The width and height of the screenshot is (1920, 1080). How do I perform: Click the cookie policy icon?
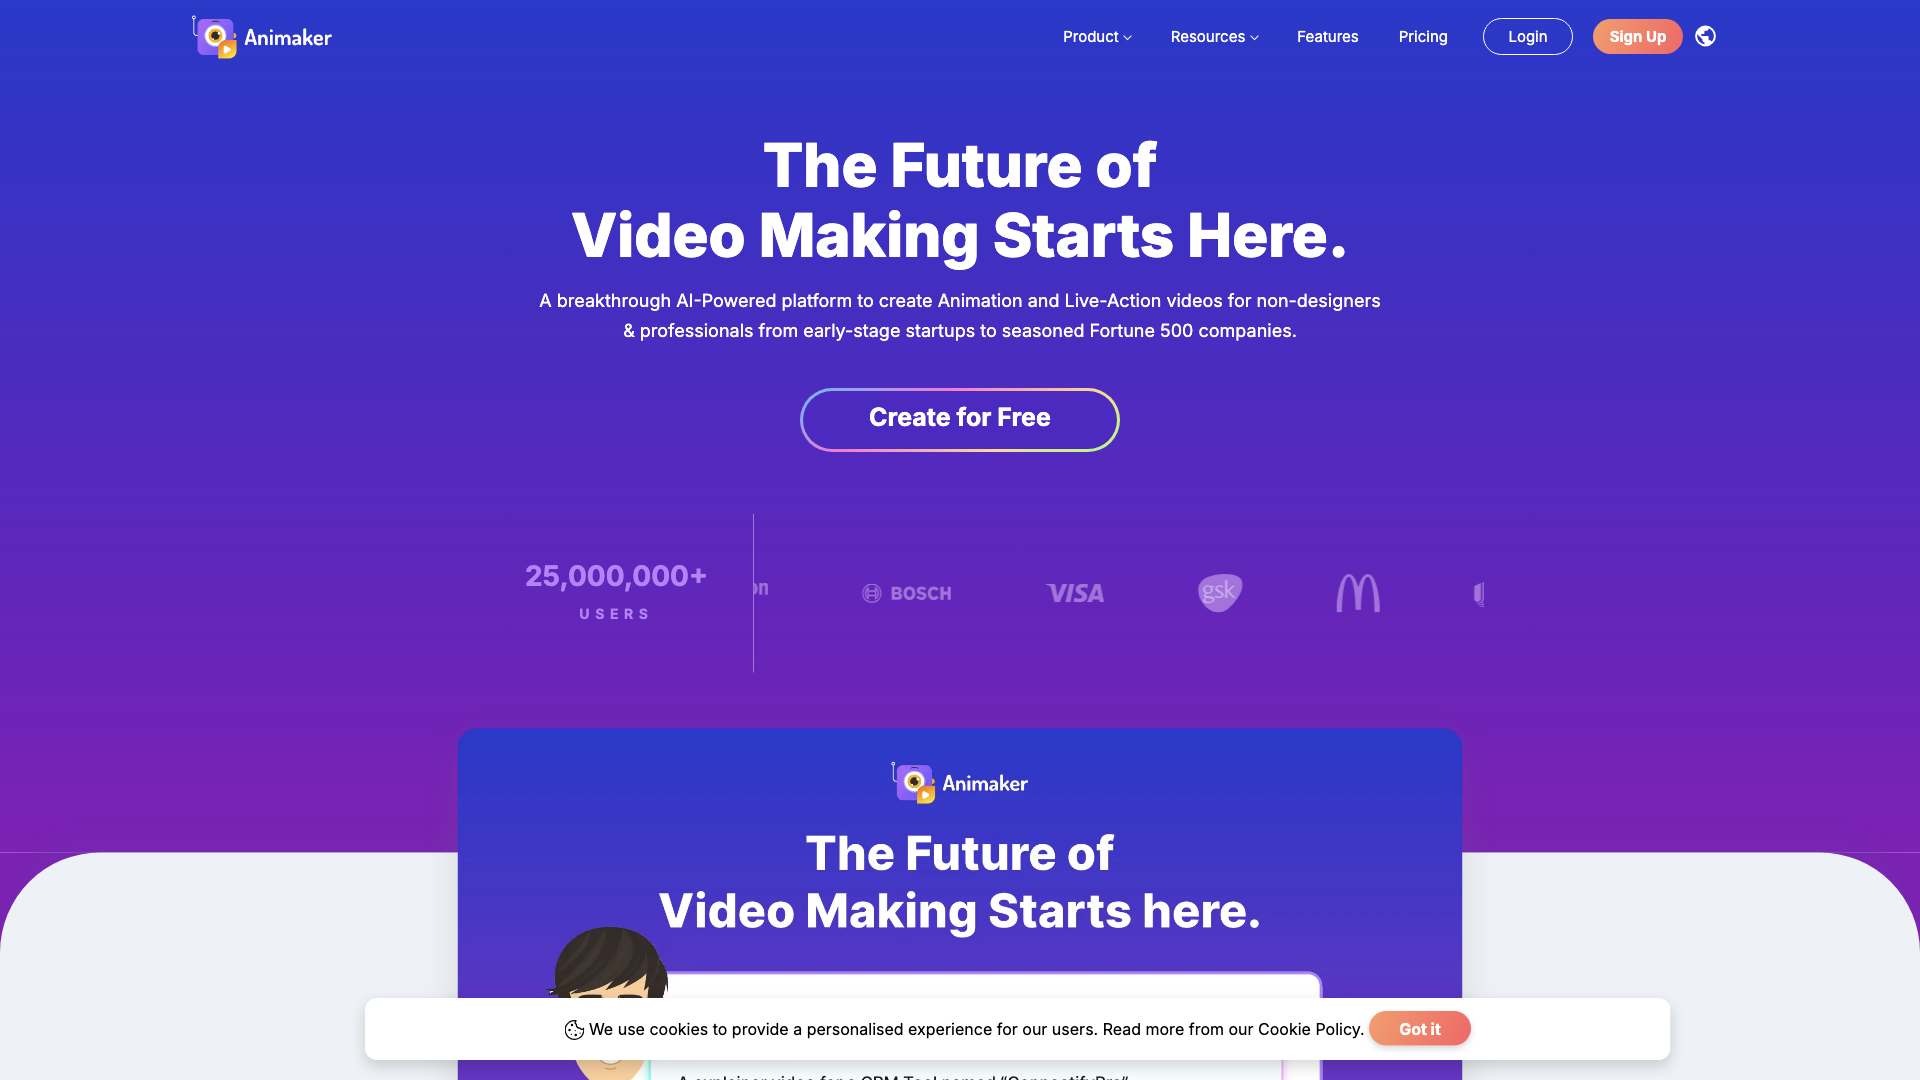coord(574,1030)
